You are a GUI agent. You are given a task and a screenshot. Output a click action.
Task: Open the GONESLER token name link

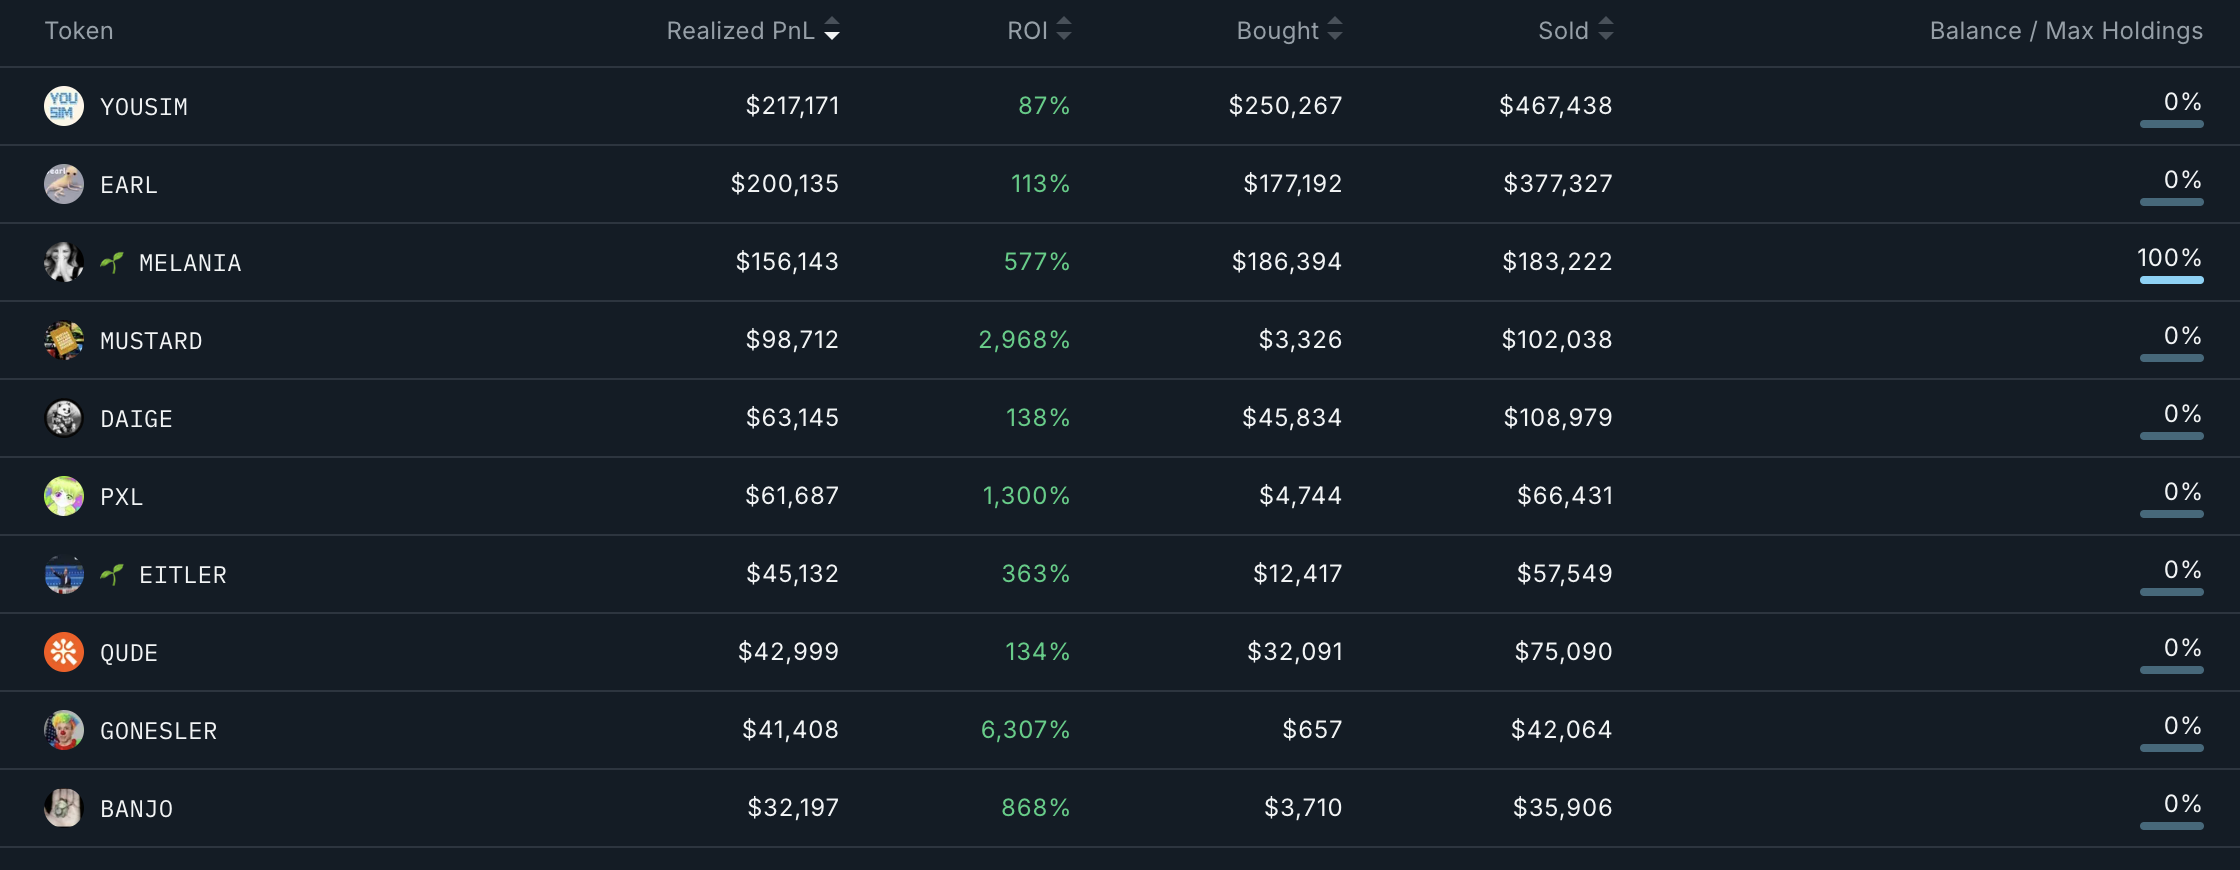click(158, 731)
